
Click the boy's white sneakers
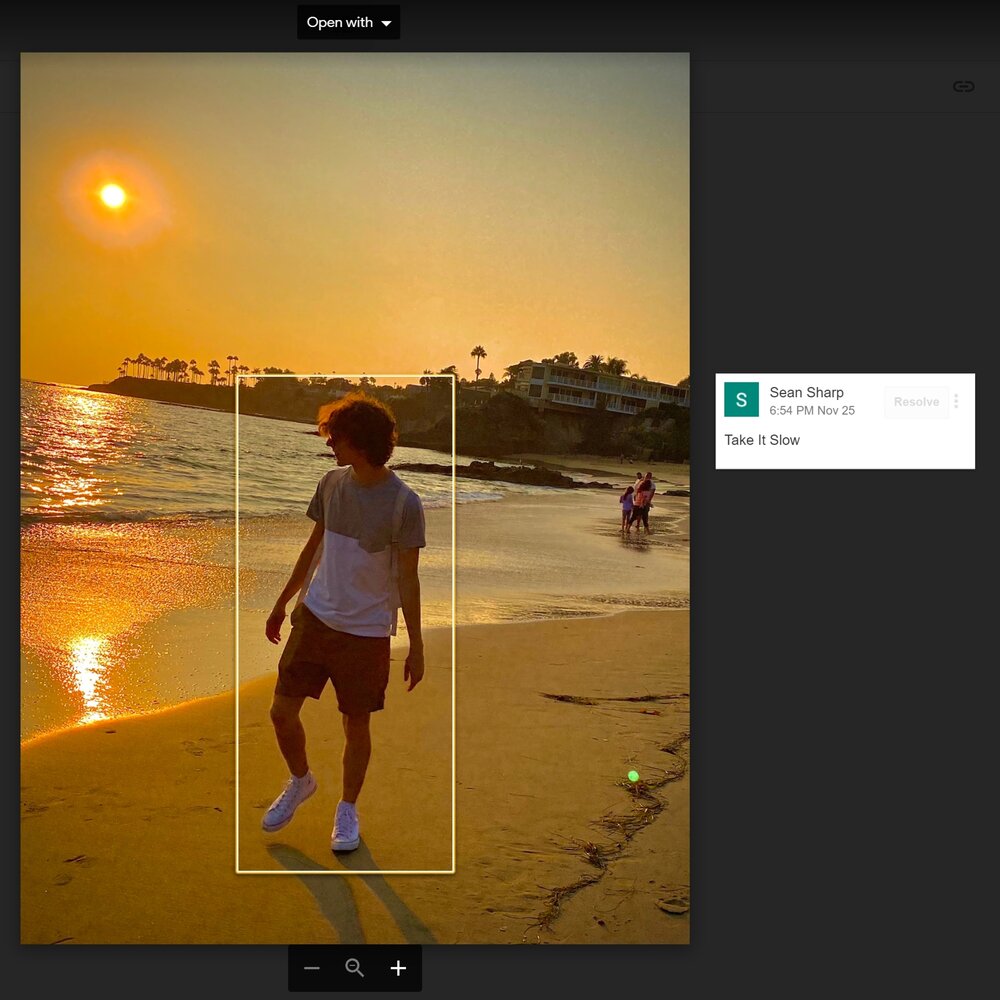[290, 802]
